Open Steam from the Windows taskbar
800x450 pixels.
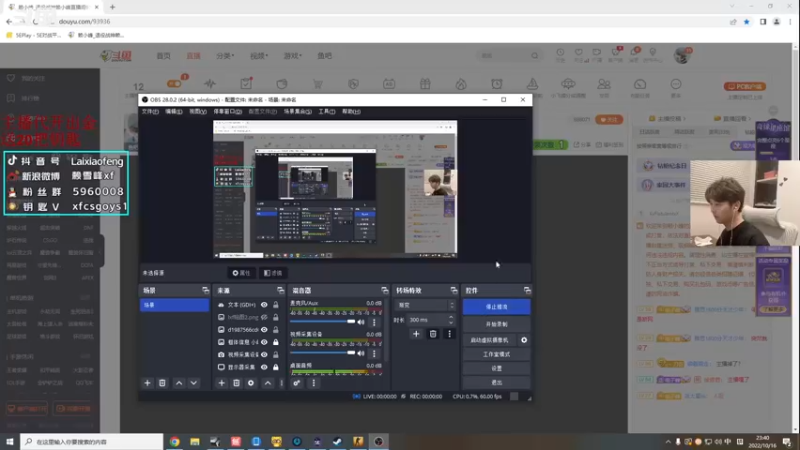[x=337, y=441]
